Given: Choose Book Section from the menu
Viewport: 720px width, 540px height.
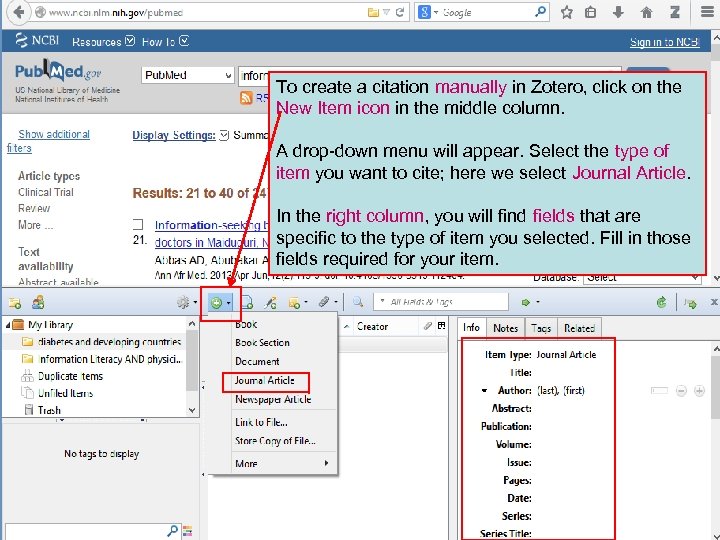Looking at the screenshot, I should coord(262,343).
